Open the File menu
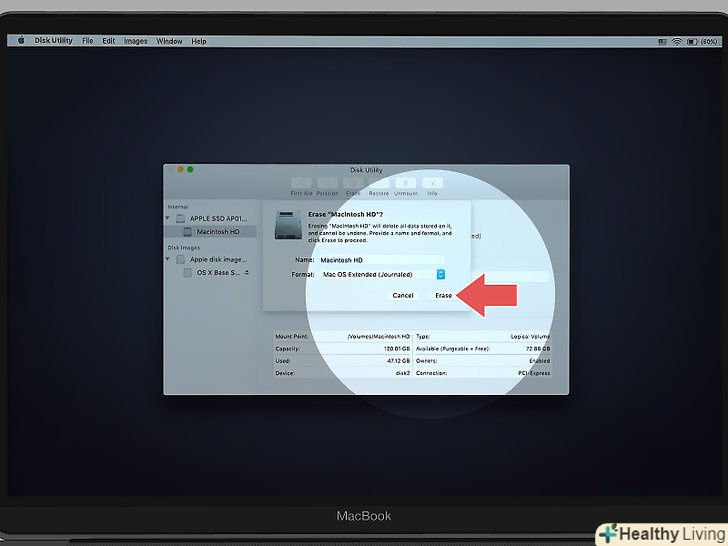The width and height of the screenshot is (728, 546). click(88, 41)
